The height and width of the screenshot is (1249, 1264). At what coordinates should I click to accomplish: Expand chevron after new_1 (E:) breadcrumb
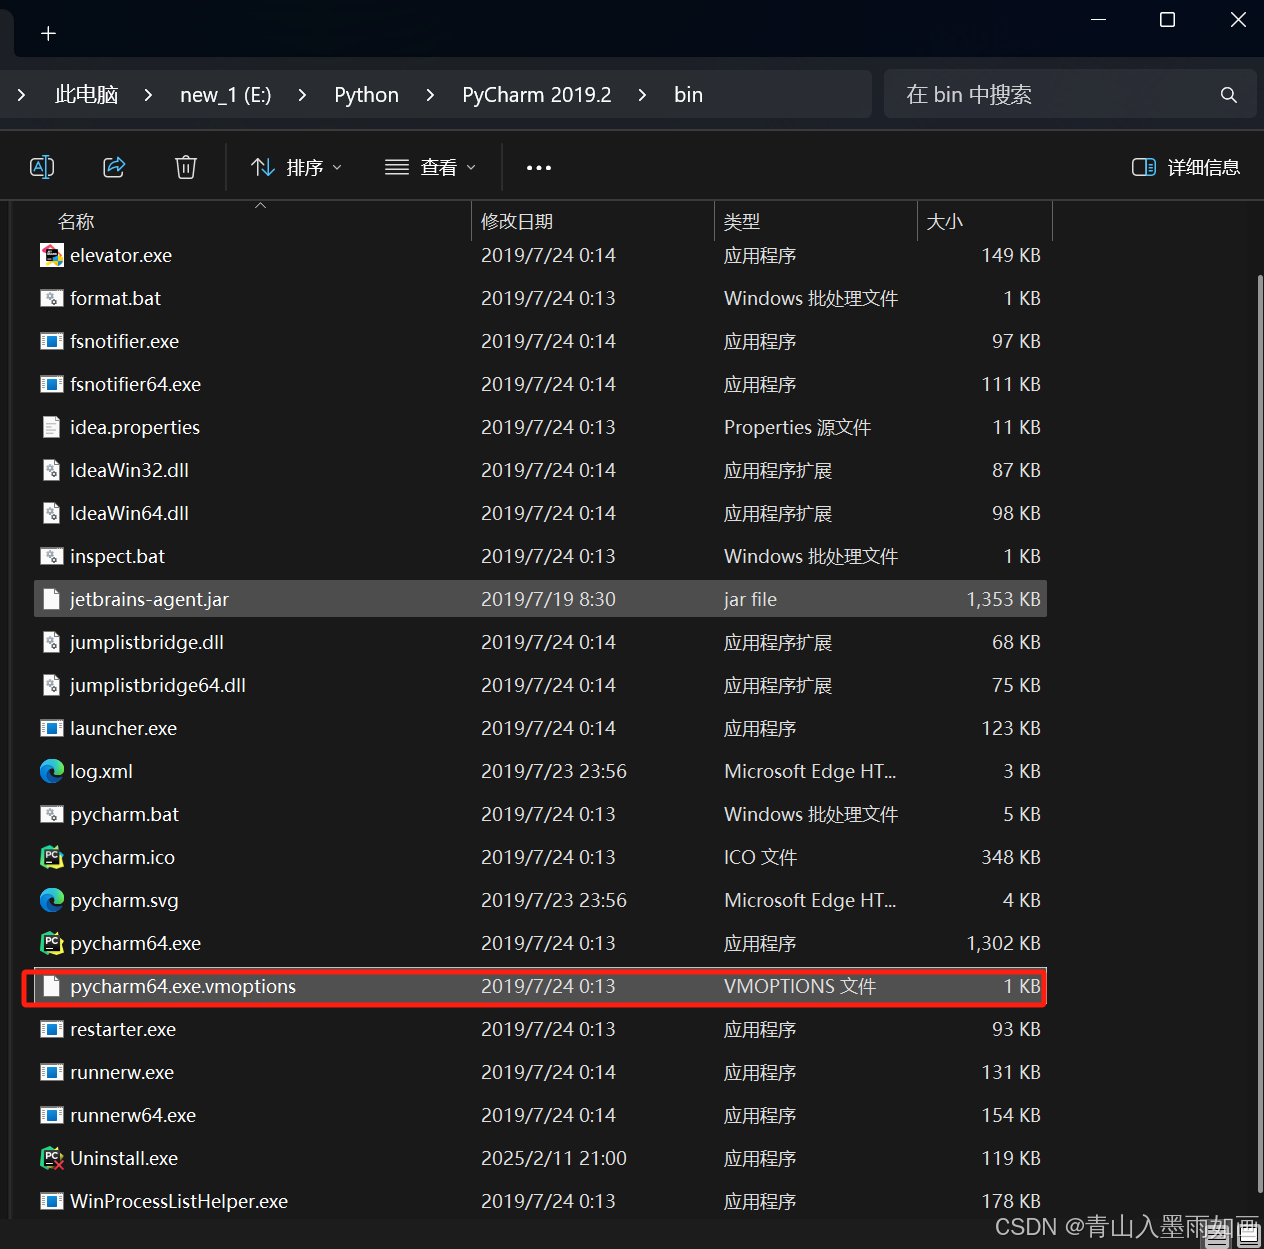pyautogui.click(x=302, y=95)
